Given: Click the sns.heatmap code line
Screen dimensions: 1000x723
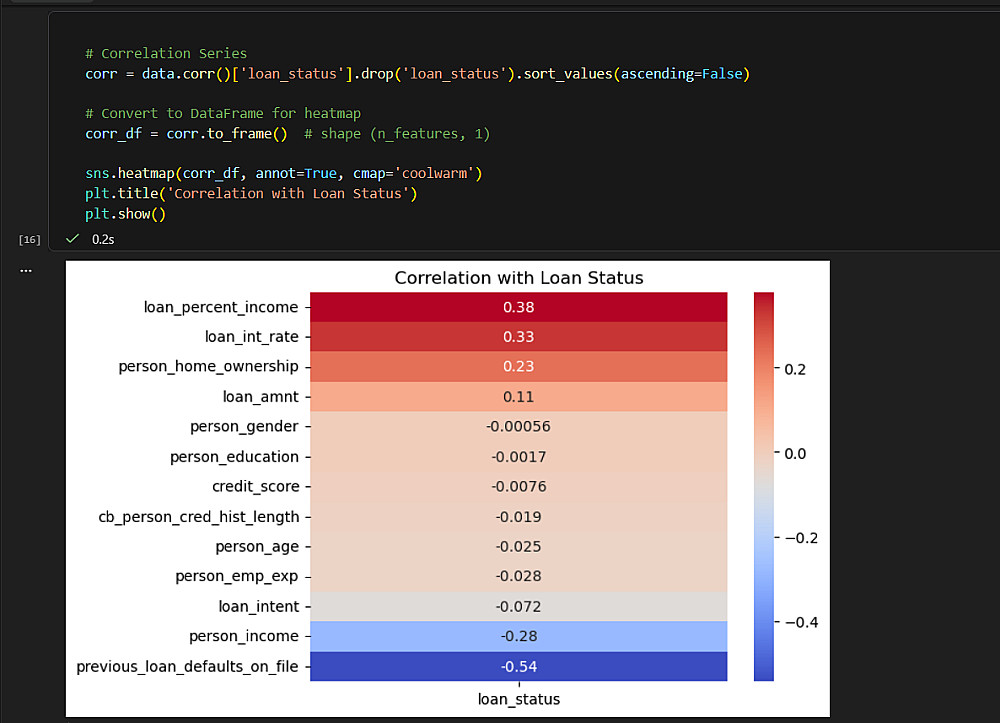Looking at the screenshot, I should 283,173.
